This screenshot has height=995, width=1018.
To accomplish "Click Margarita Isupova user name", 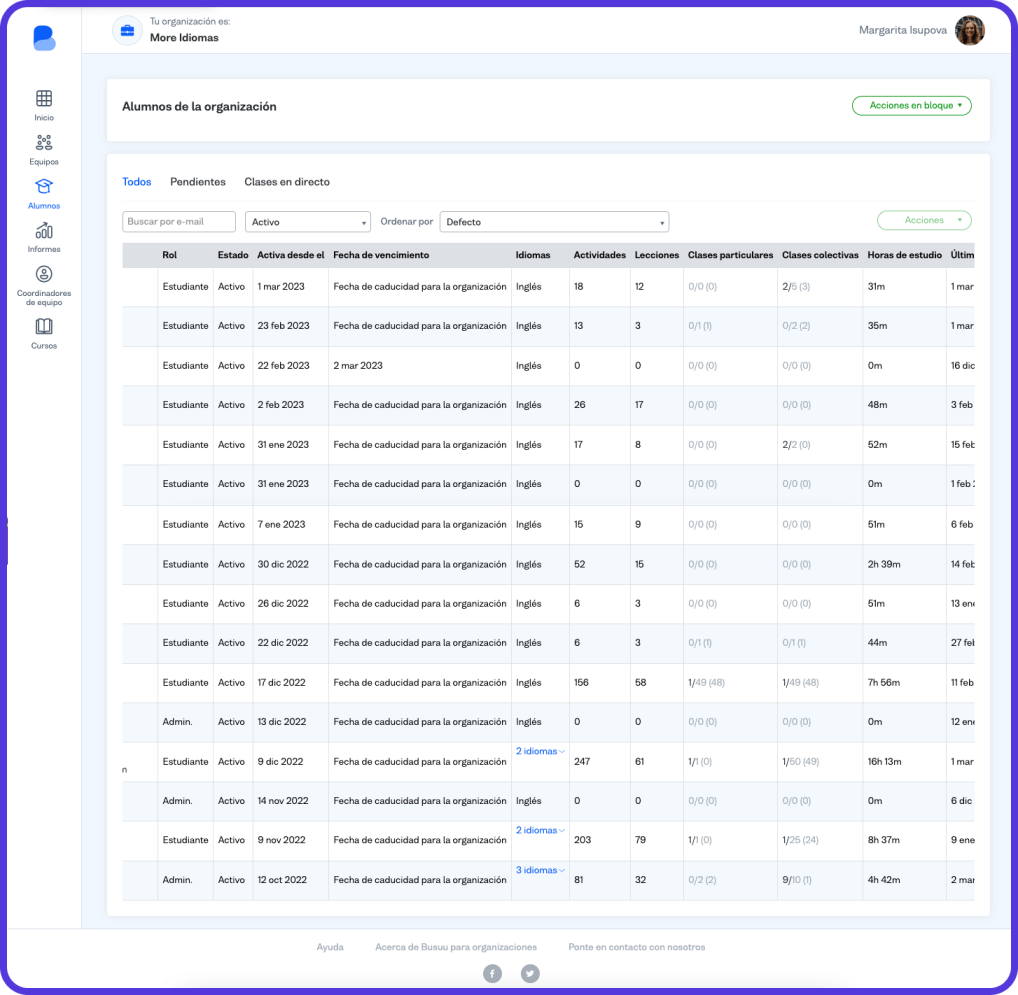I will point(902,31).
